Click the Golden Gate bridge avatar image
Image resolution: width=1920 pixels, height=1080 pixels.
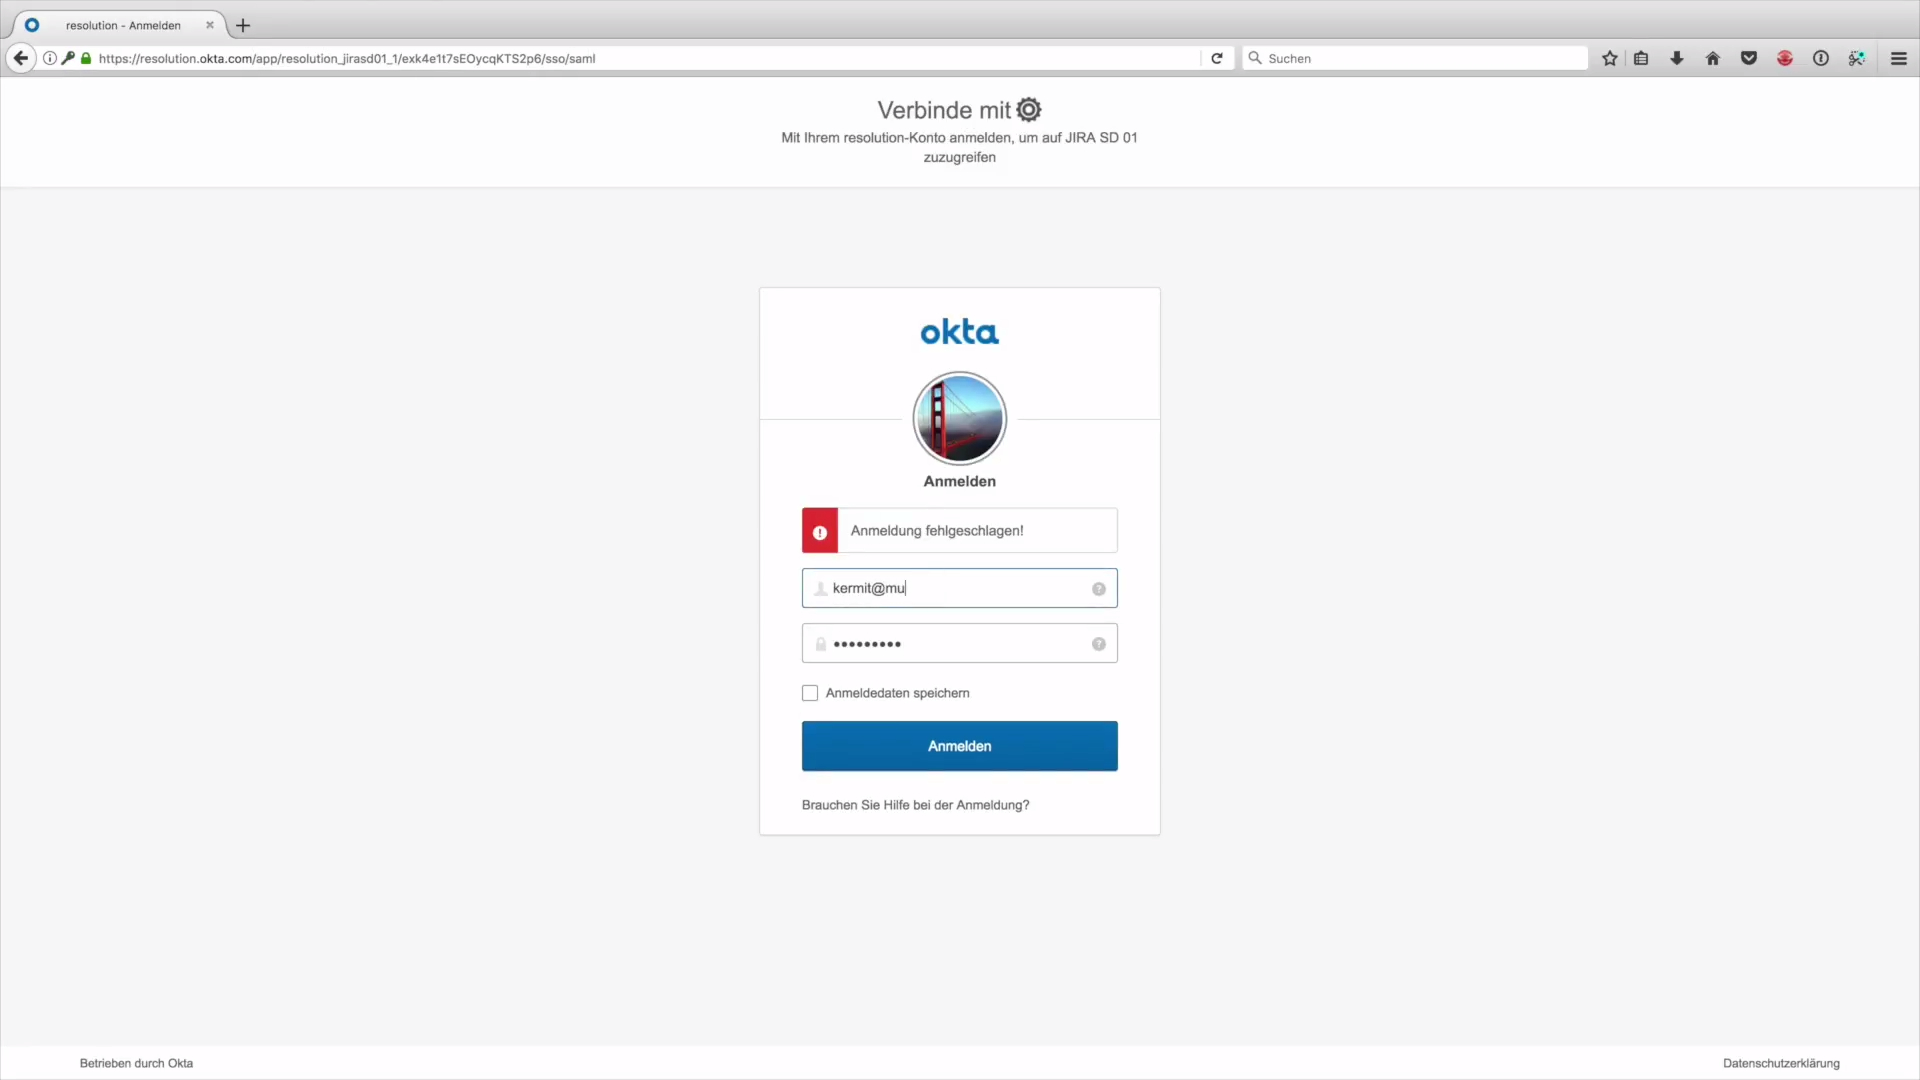[x=960, y=418]
